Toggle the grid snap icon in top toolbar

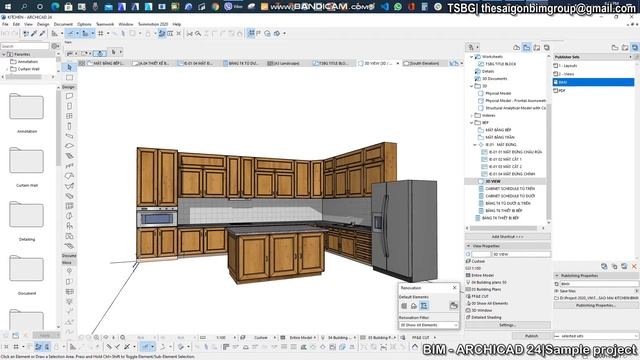100,33
